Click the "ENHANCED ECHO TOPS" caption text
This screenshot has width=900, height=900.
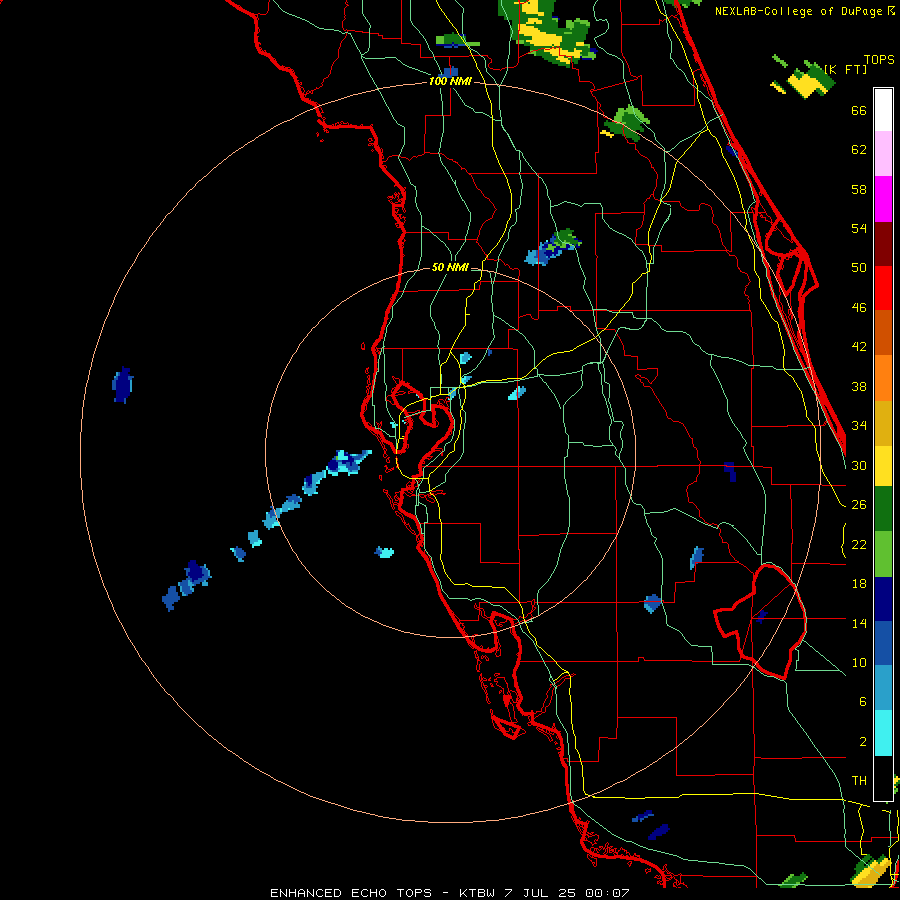[x=351, y=893]
